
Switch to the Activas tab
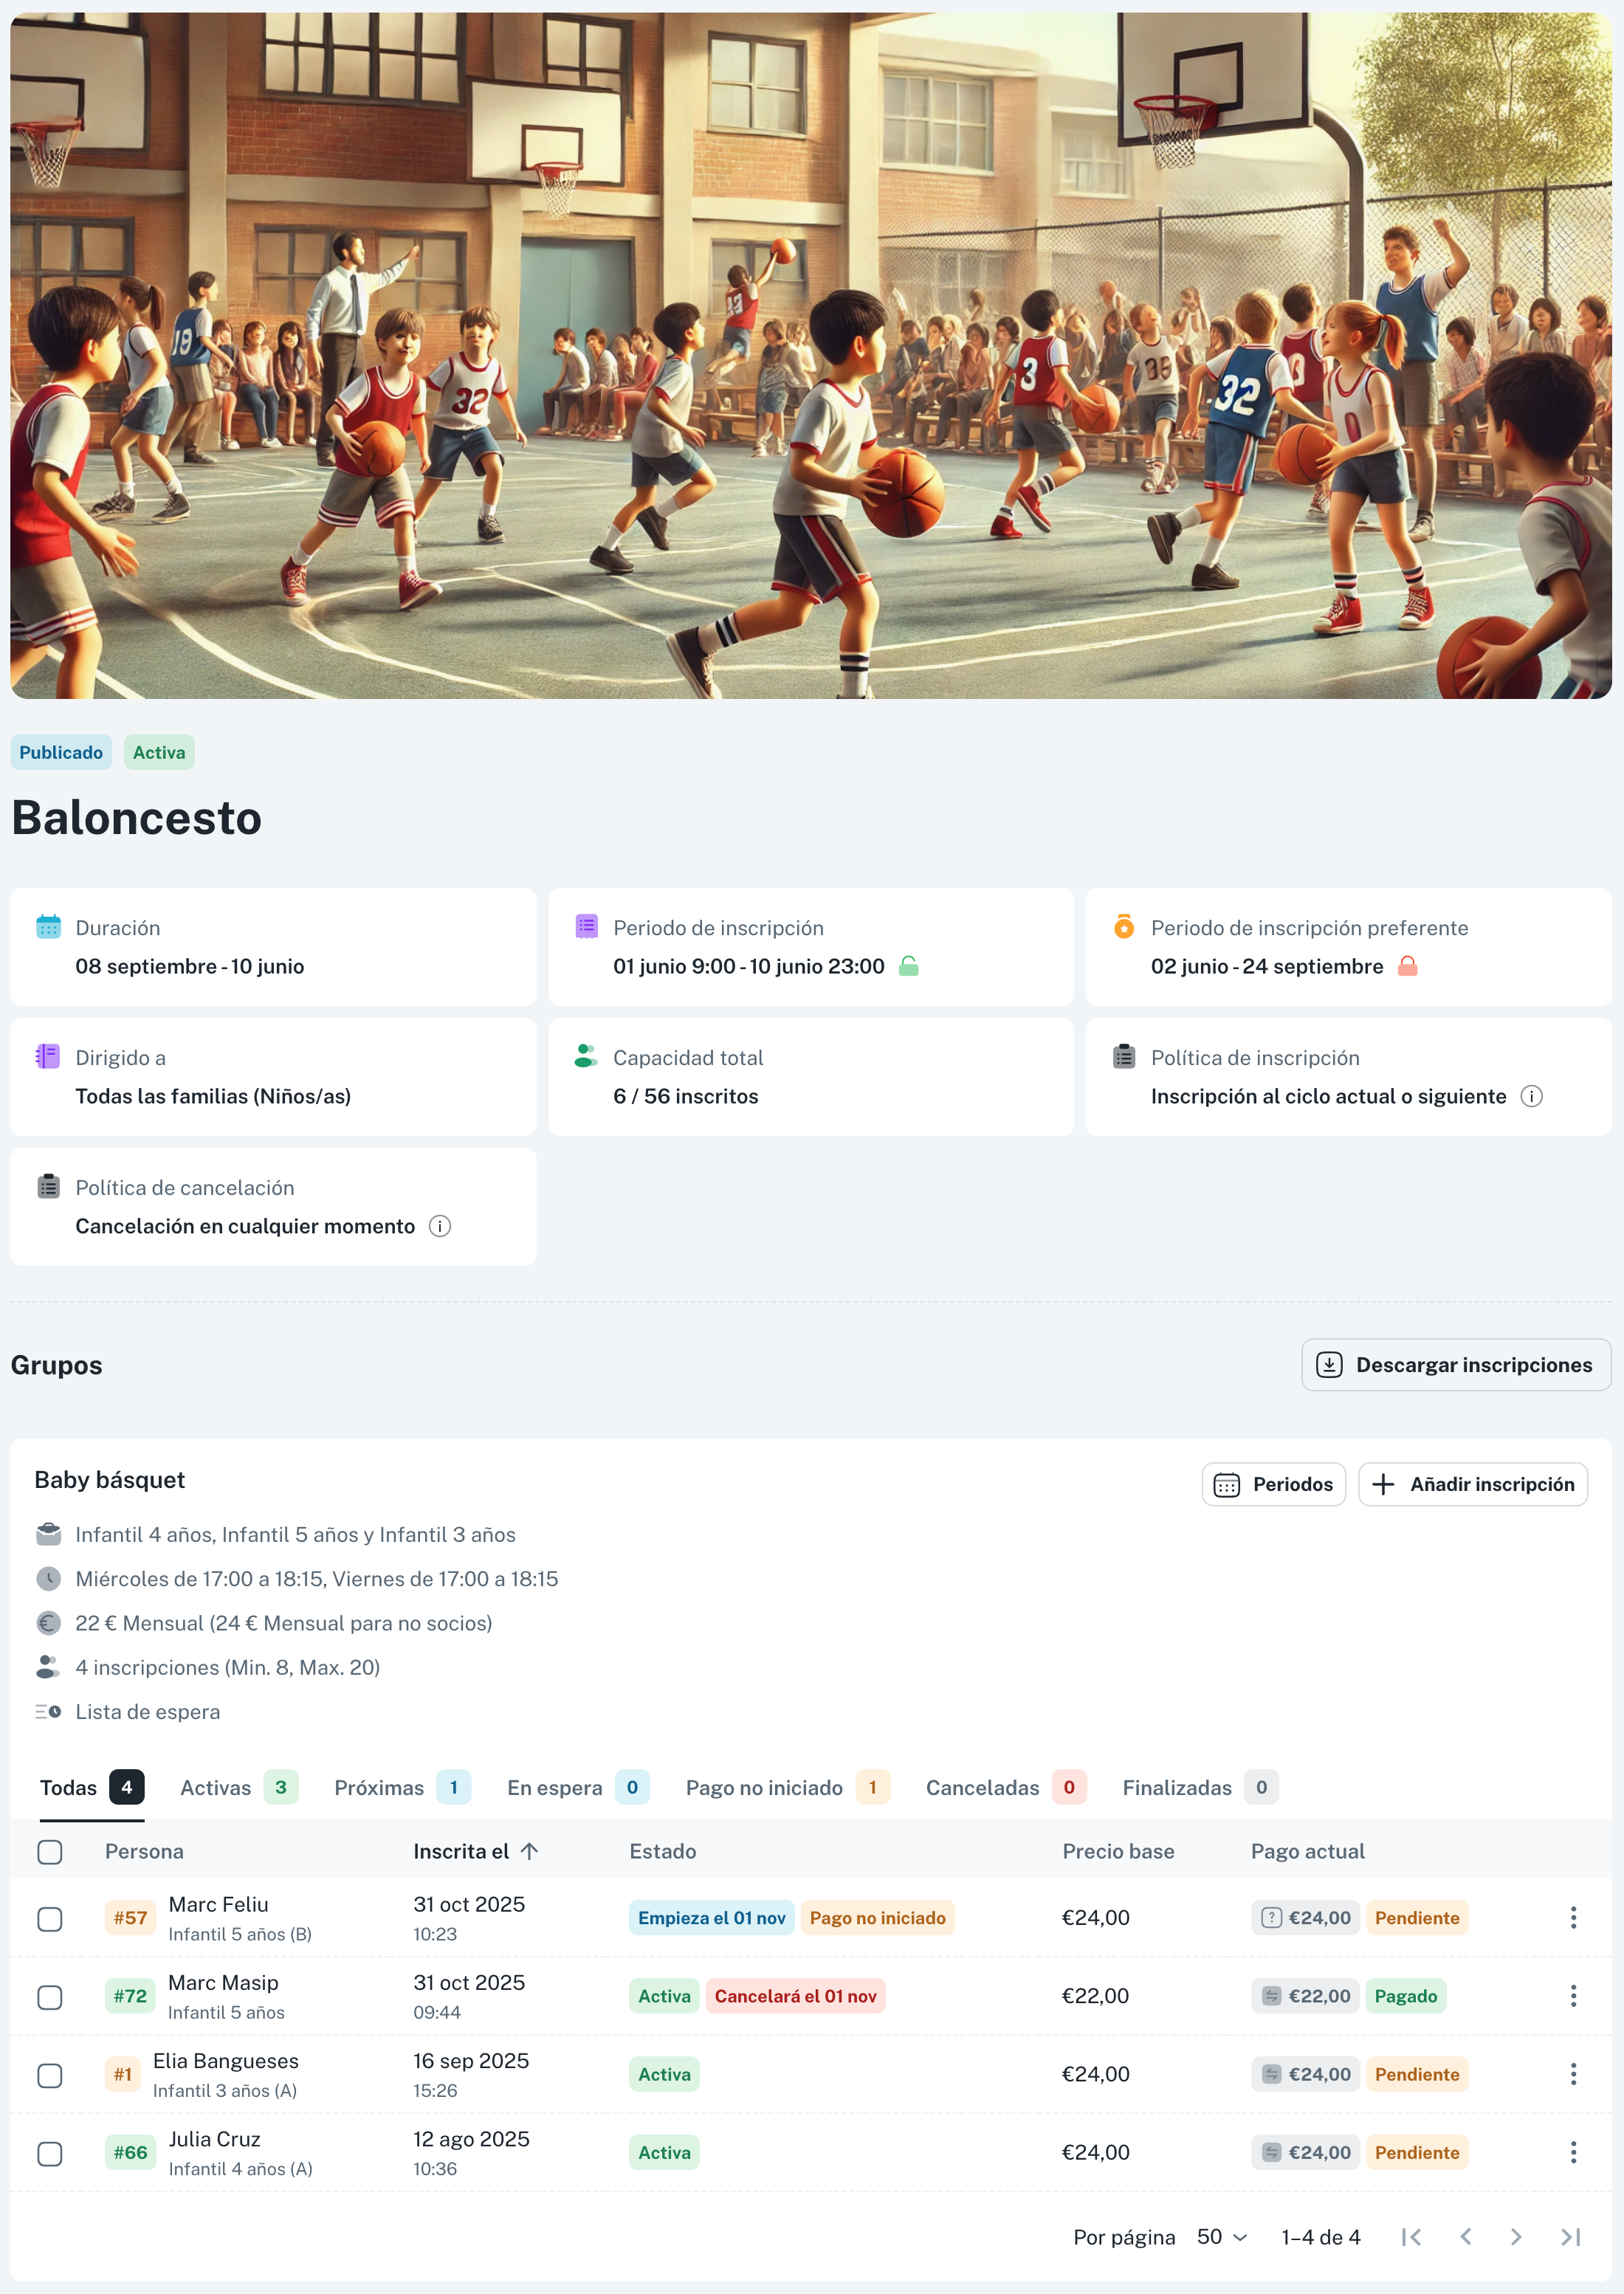click(239, 1788)
